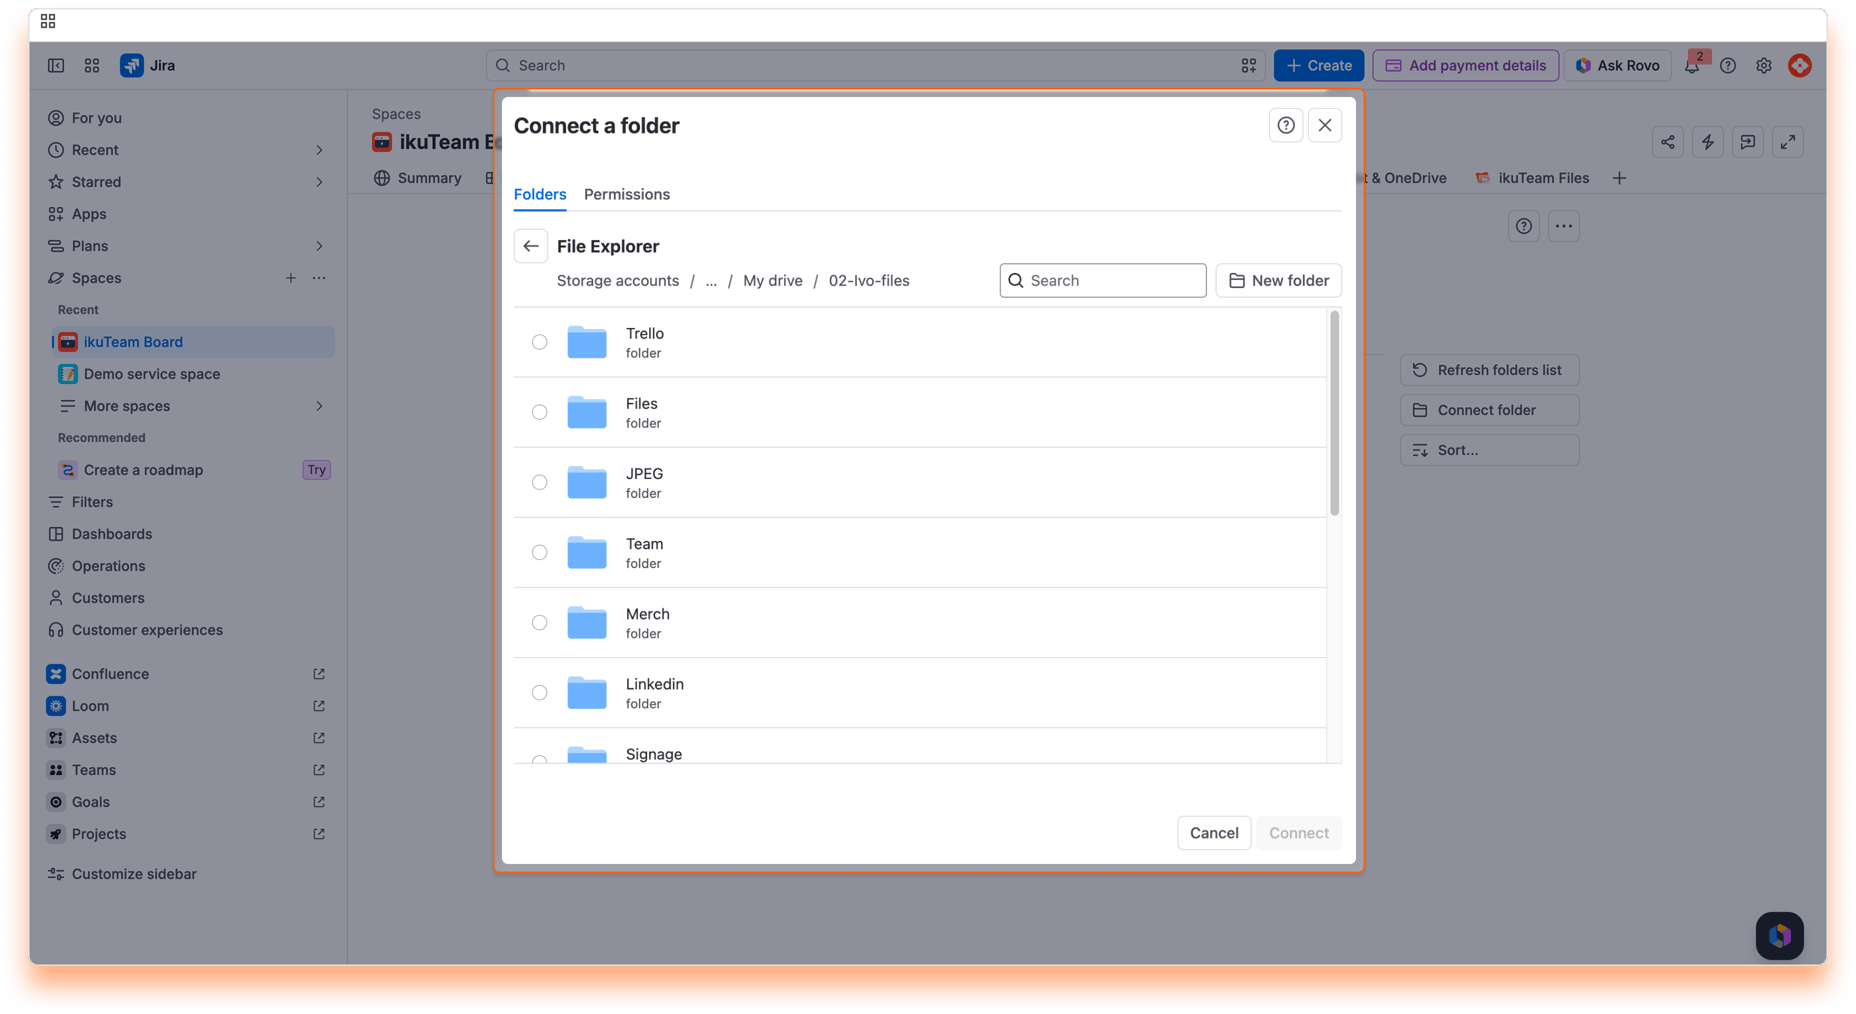Click the fullscreen expand icon

[x=1788, y=142]
